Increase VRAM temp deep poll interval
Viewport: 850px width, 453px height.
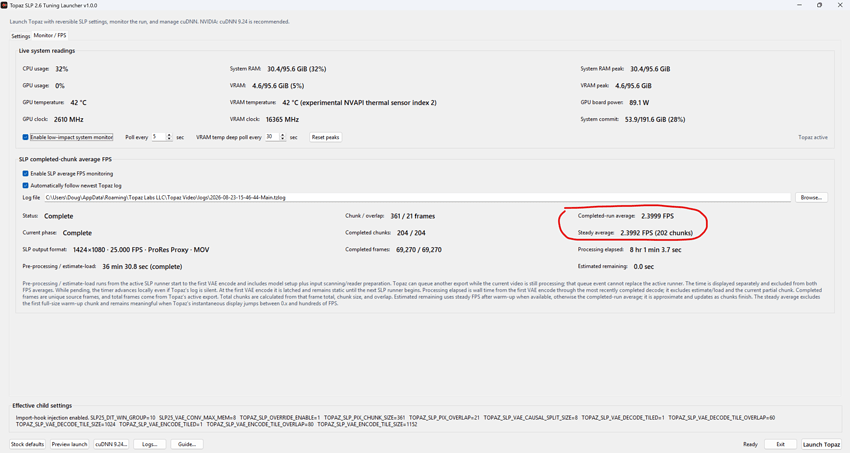(x=282, y=135)
